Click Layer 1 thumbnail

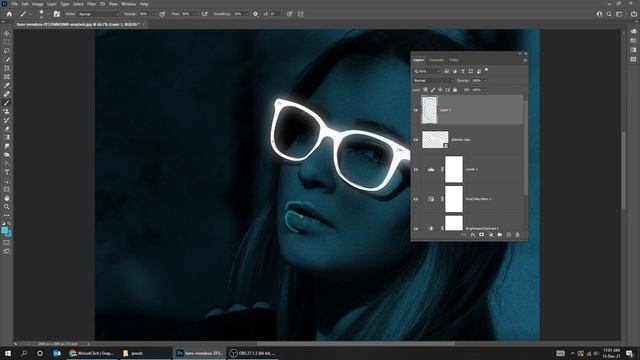point(429,110)
